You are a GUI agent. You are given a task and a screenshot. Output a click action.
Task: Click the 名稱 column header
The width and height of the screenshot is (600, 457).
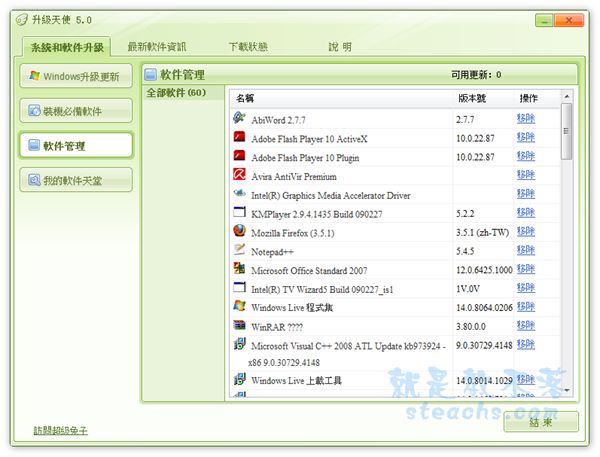pos(341,98)
